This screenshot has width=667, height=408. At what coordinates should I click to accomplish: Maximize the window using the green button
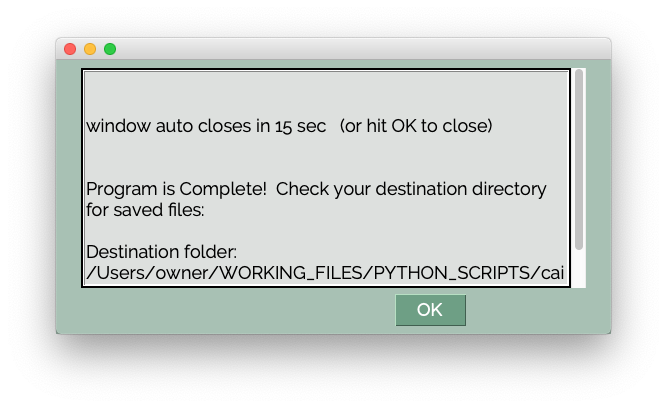110,49
